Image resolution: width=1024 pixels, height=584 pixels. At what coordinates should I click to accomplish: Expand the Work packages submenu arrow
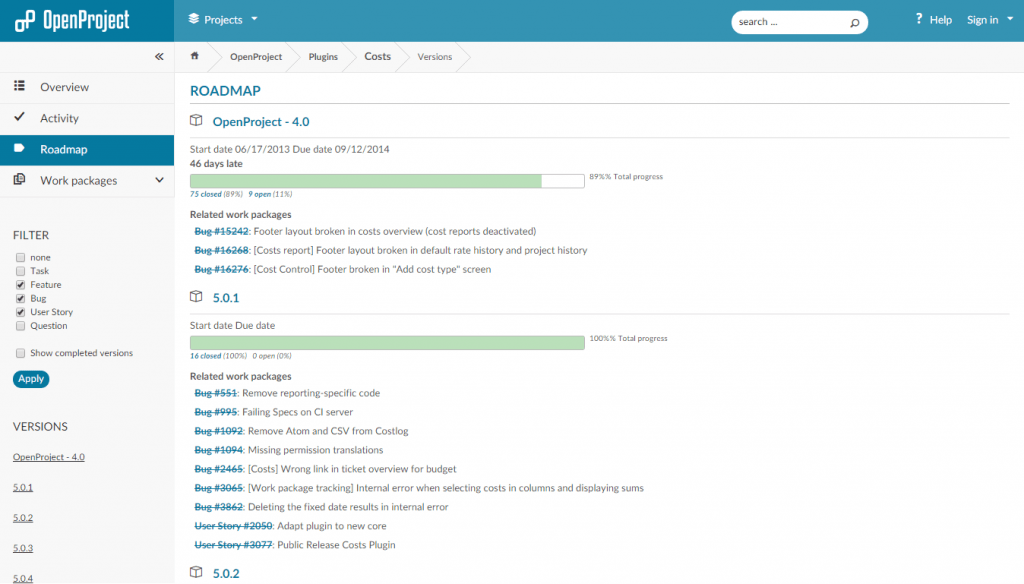[x=159, y=181]
